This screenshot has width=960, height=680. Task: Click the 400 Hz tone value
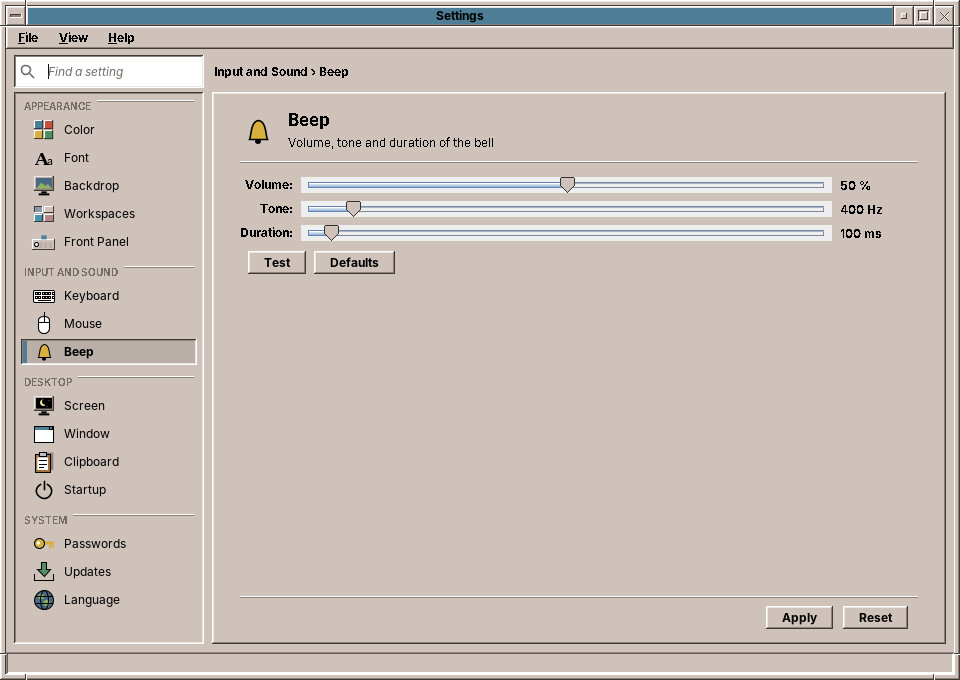click(x=861, y=209)
